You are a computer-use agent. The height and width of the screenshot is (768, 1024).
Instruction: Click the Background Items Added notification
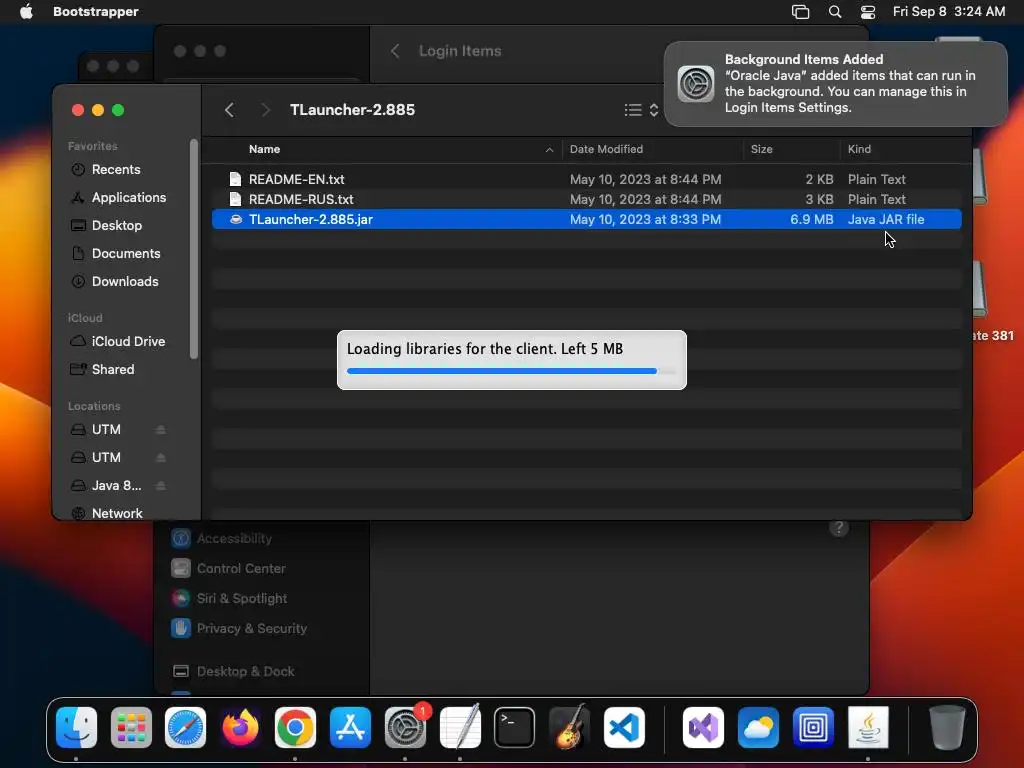click(x=835, y=84)
